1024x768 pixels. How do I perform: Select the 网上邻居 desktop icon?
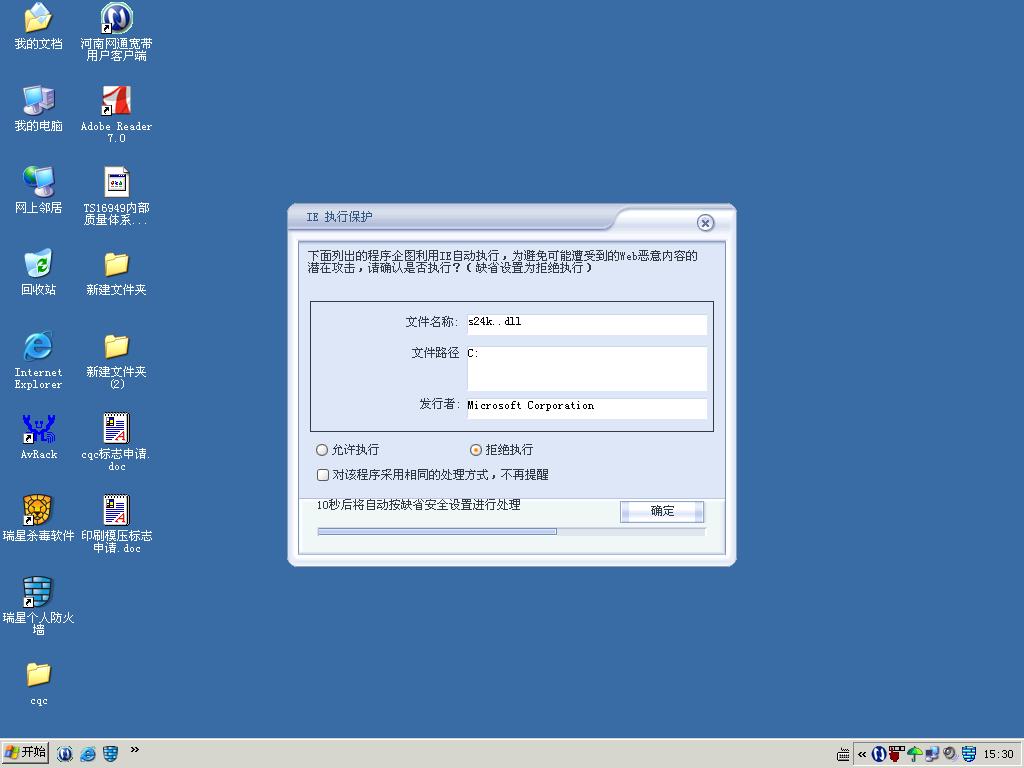[x=38, y=190]
